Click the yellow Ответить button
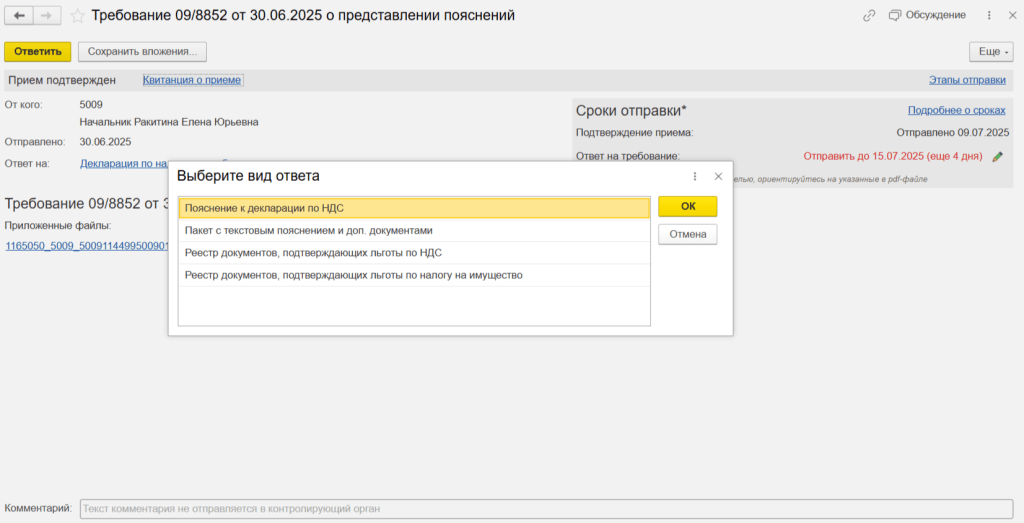The image size is (1024, 523). point(37,52)
